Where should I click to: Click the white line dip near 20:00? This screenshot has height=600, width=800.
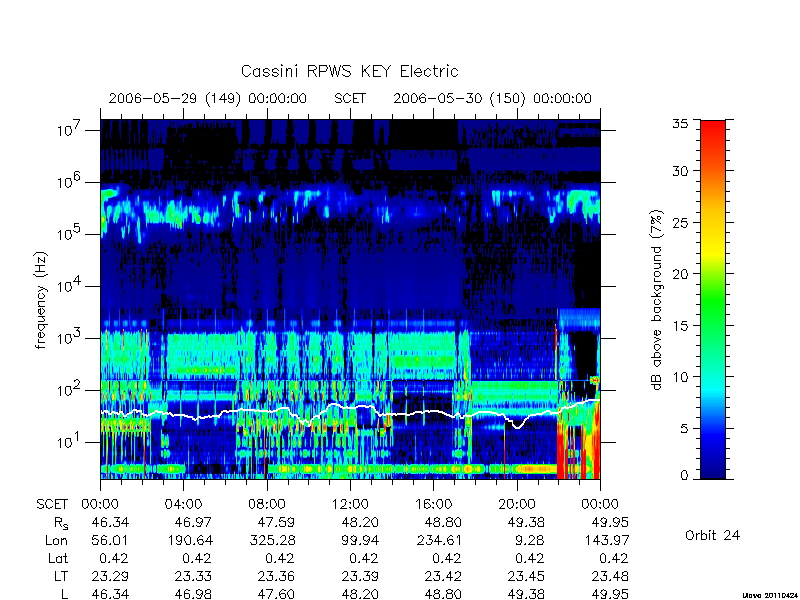click(x=517, y=423)
